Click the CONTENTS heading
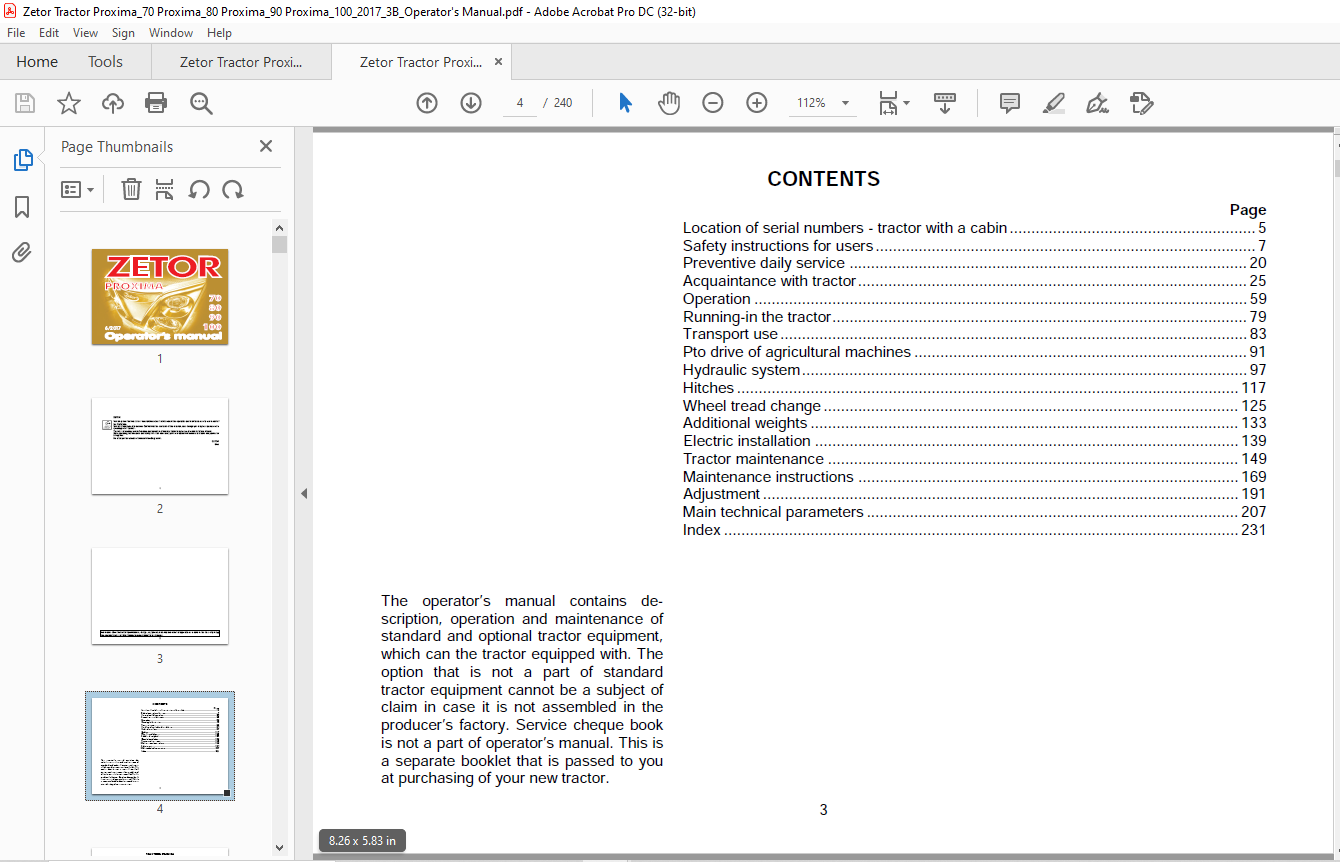Screen dimensions: 1340x862 coord(824,179)
